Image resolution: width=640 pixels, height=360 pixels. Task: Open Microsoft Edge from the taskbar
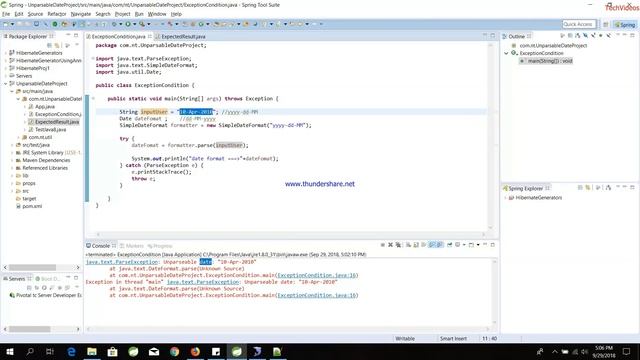(x=71, y=351)
